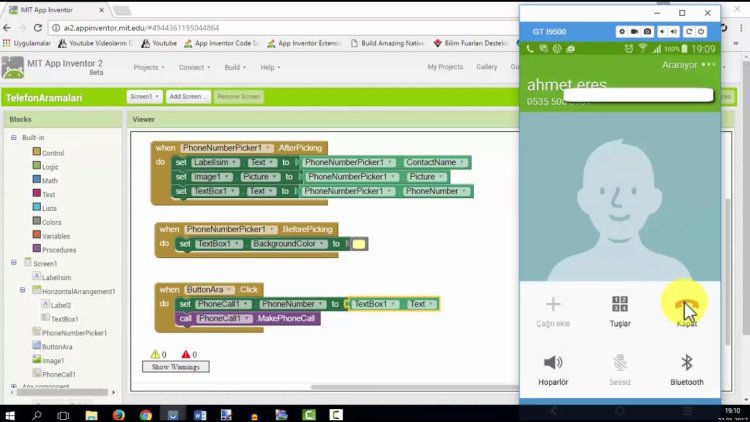Start video recording in GT I9500 toolbar

(x=634, y=32)
